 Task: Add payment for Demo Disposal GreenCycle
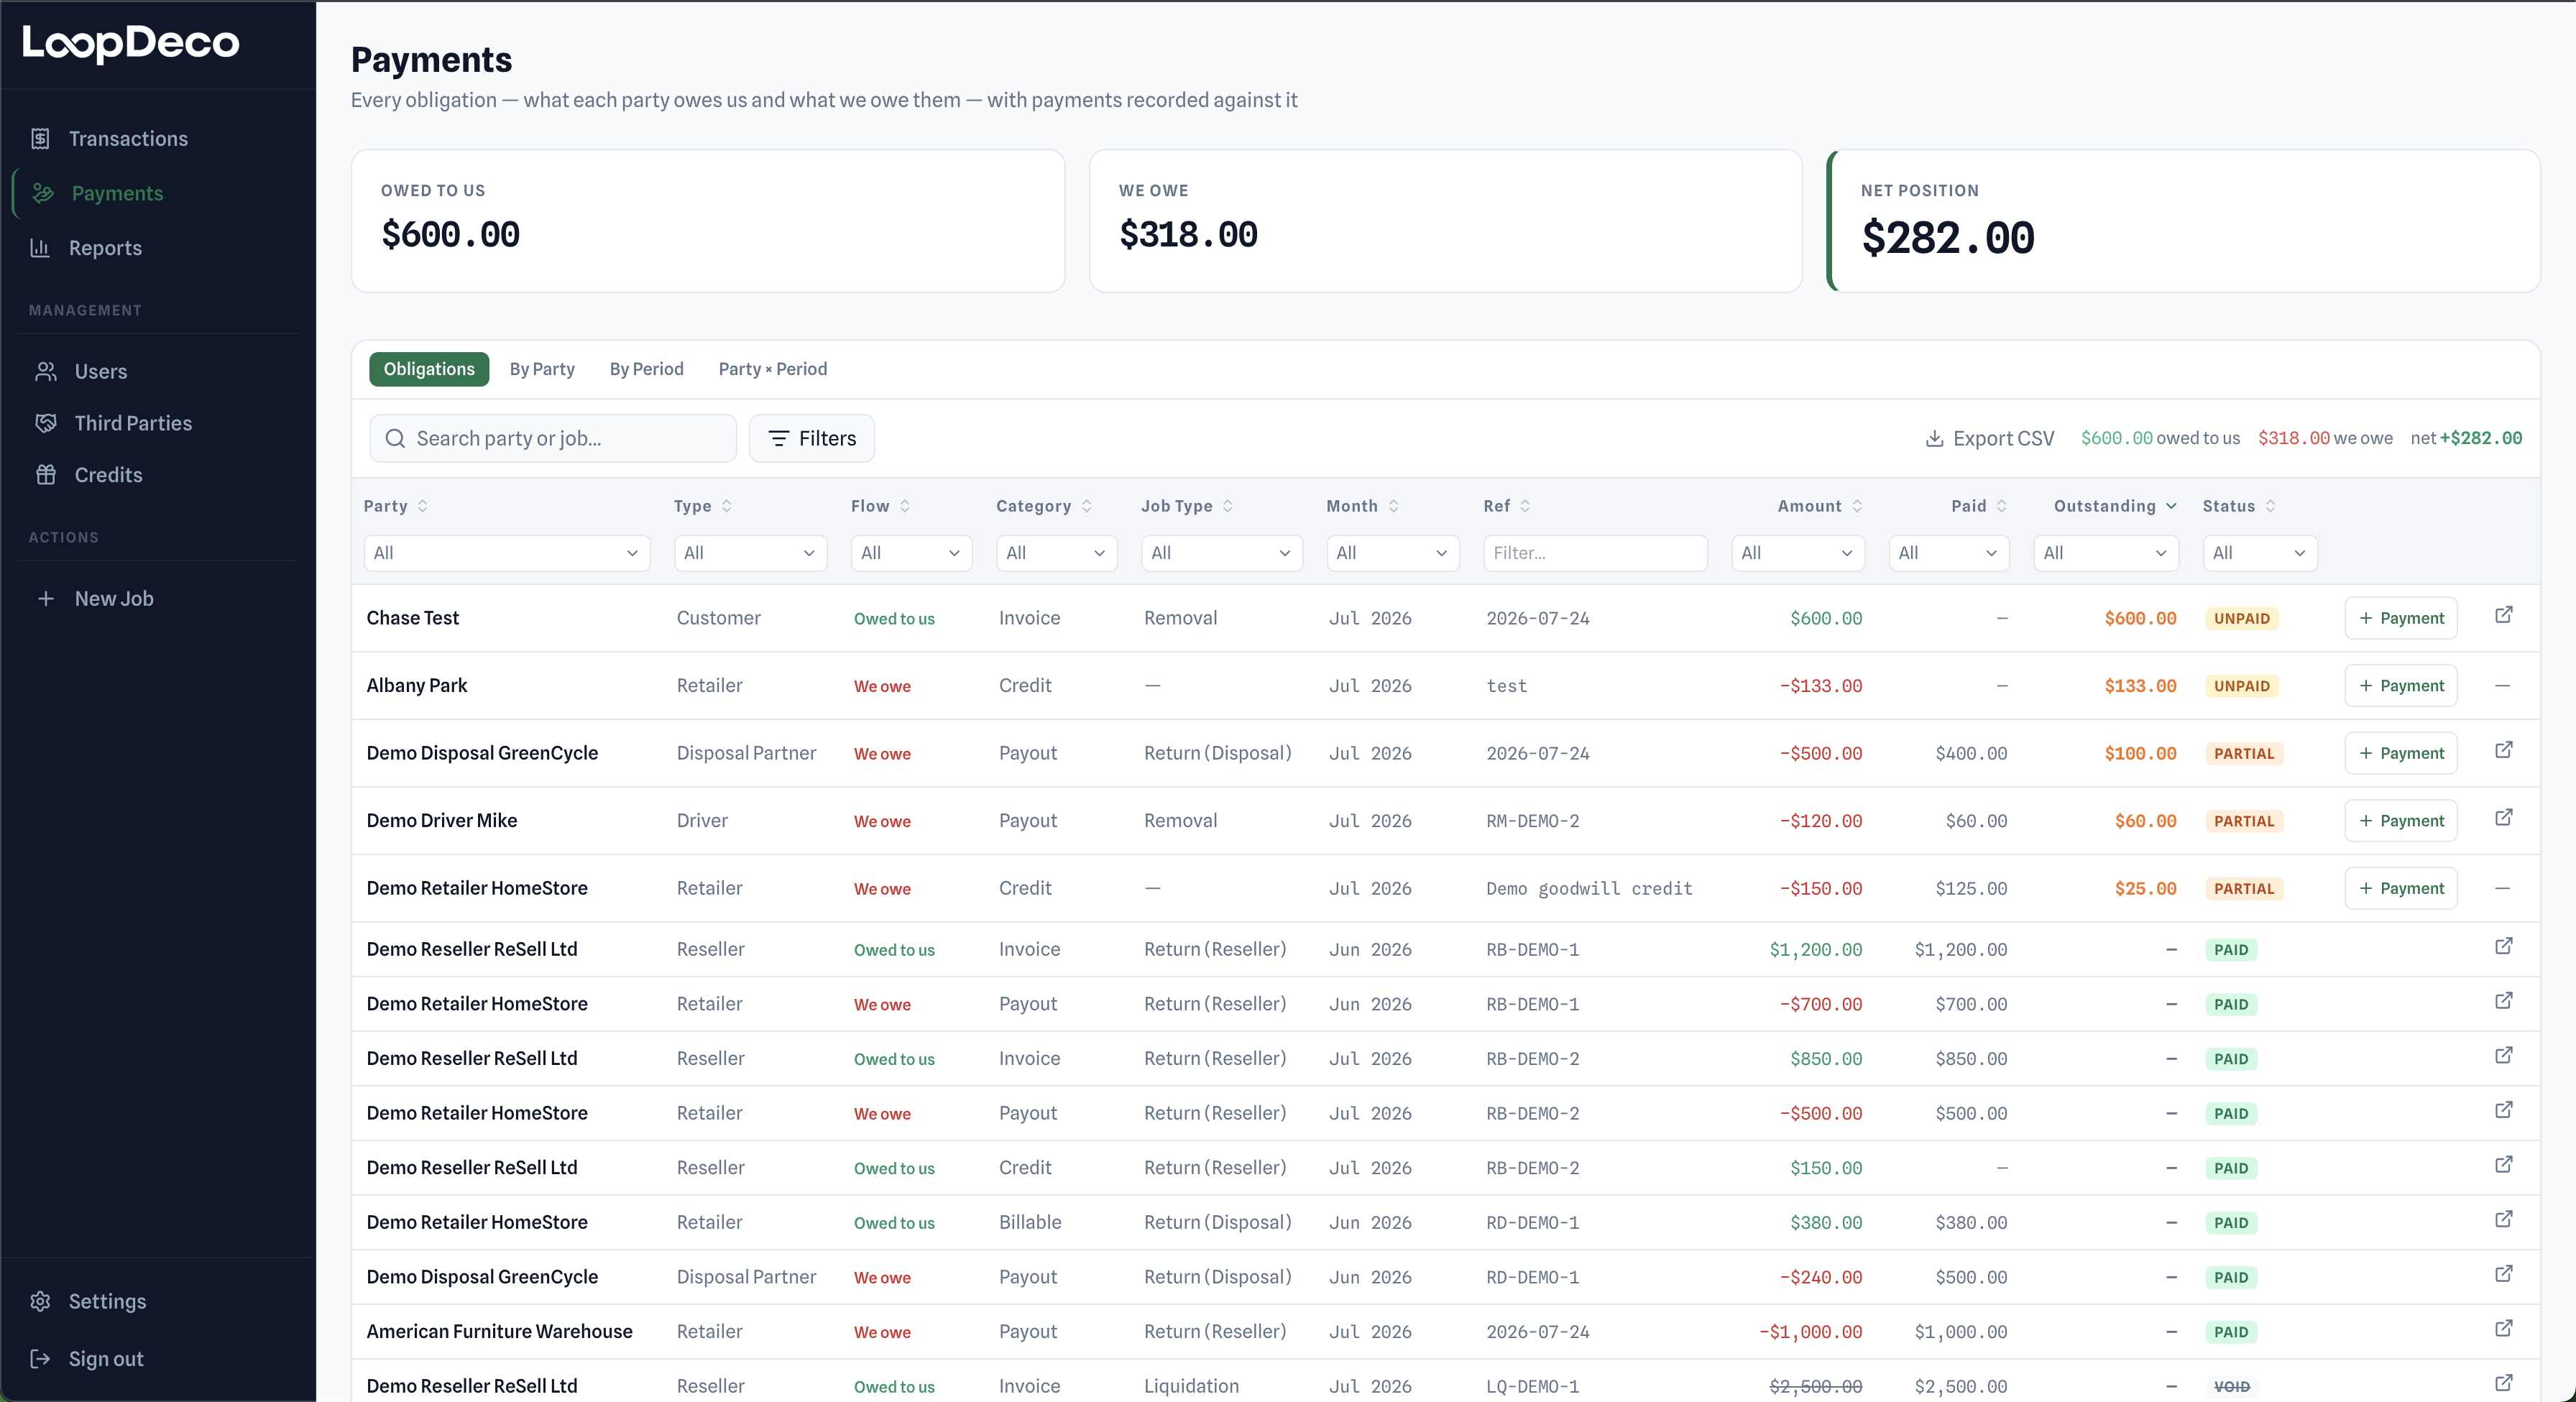tap(2400, 753)
